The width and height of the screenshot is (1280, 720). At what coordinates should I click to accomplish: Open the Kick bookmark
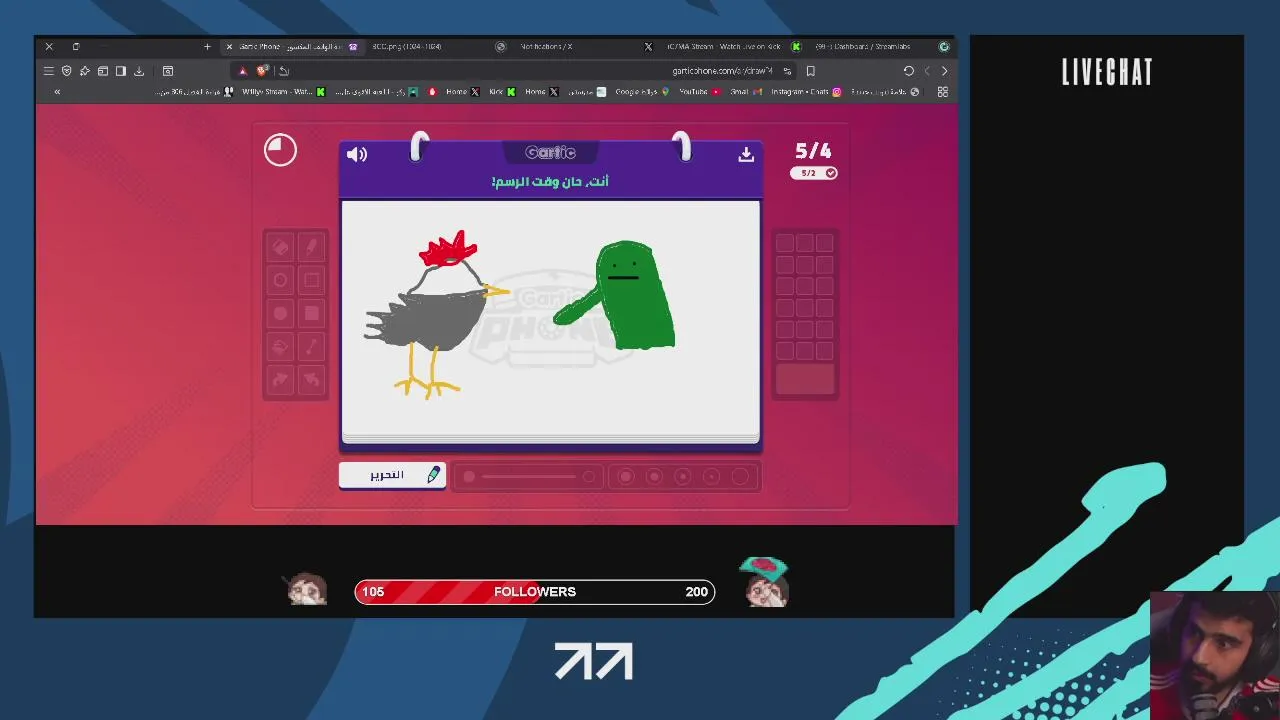tap(503, 92)
